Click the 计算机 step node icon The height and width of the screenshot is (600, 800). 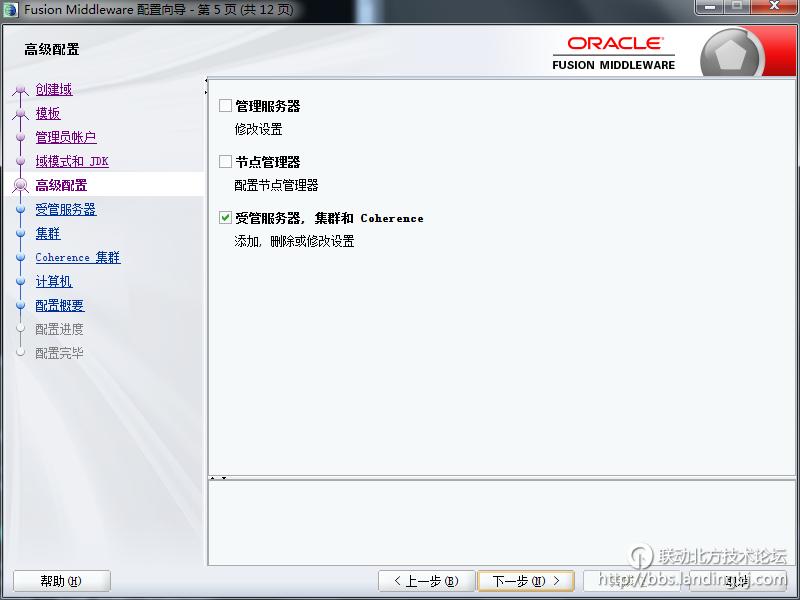pos(20,281)
